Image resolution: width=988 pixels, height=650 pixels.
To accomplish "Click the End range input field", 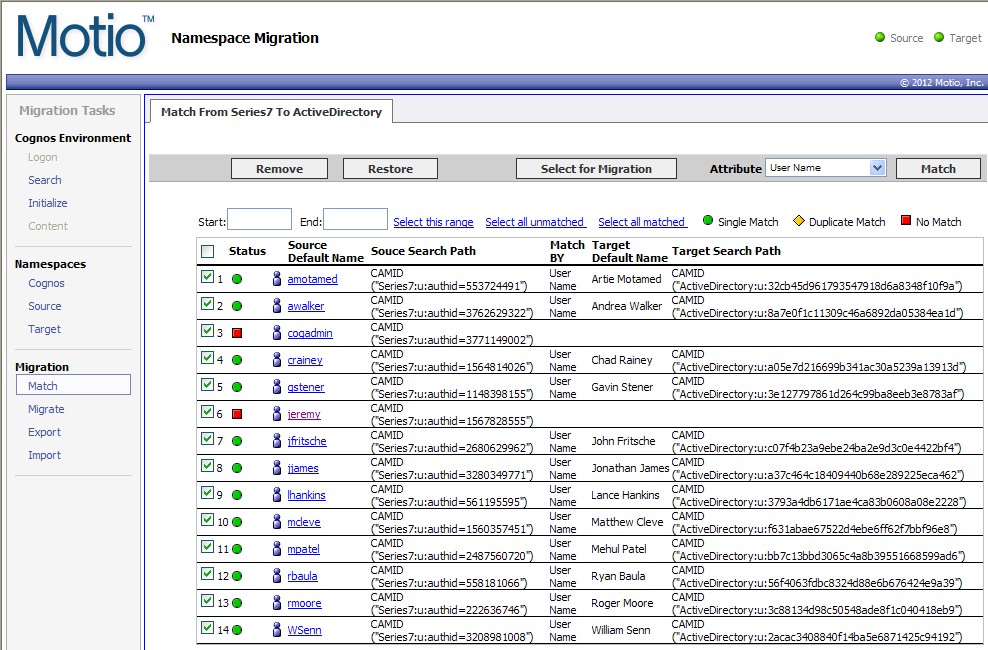I will (355, 219).
